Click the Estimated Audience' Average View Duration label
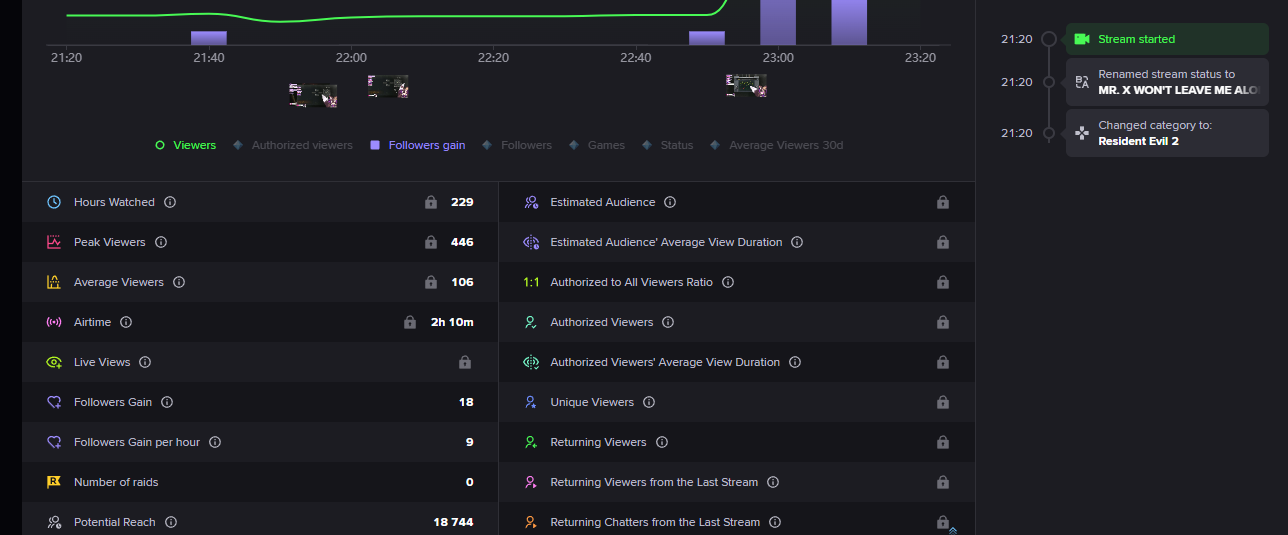The image size is (1288, 535). [666, 242]
